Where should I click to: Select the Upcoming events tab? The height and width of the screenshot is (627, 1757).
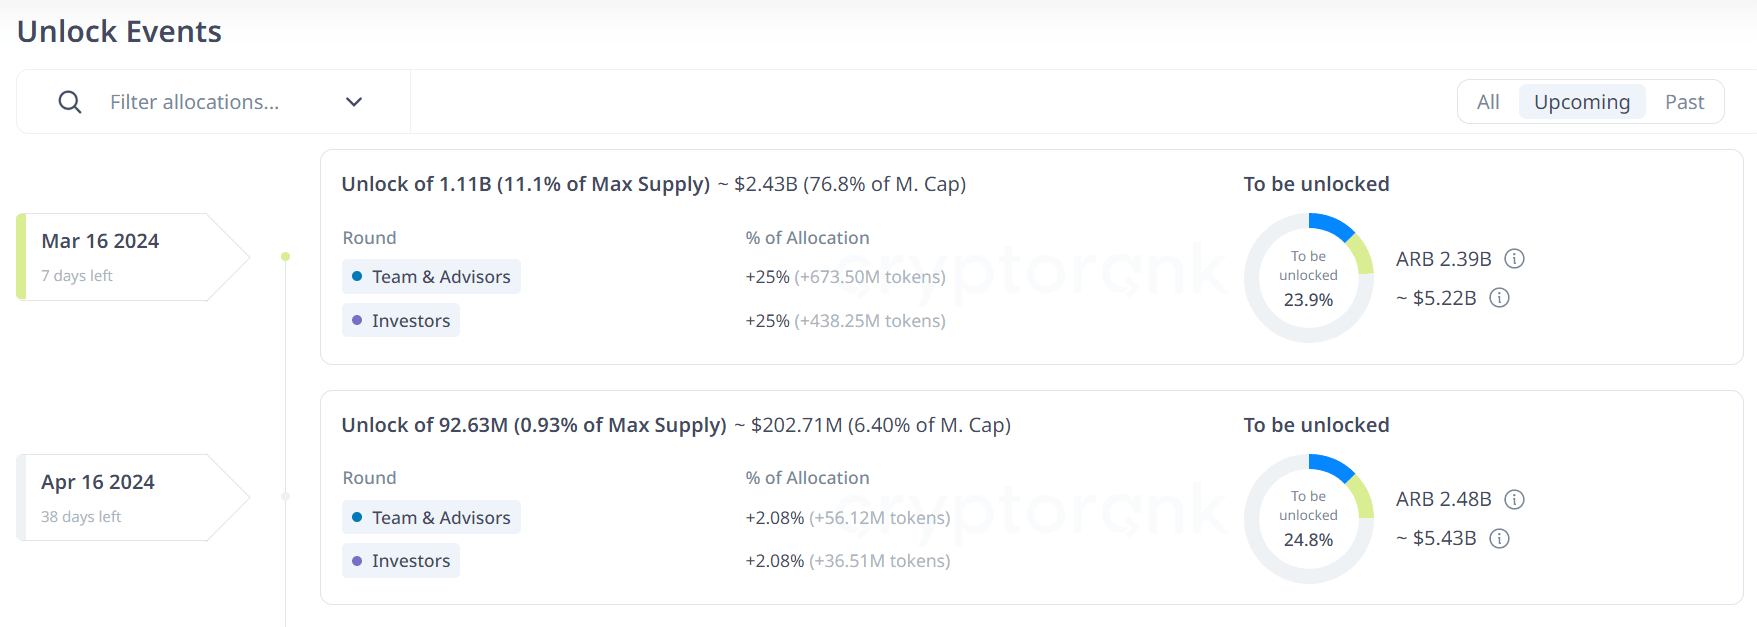[x=1581, y=102]
